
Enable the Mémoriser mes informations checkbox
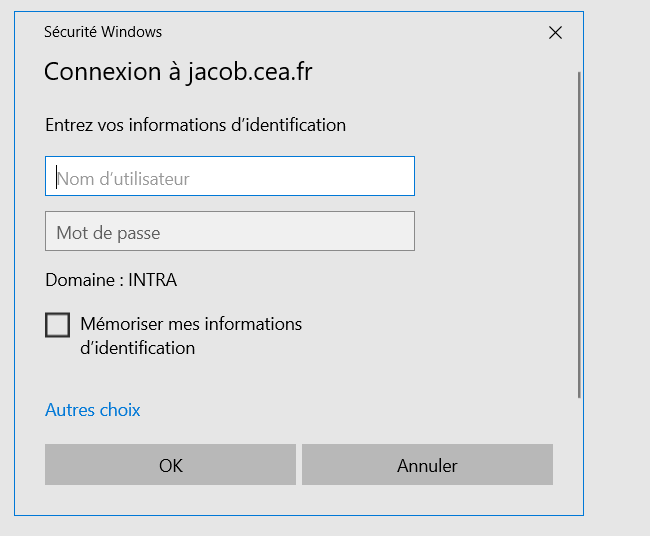click(58, 325)
